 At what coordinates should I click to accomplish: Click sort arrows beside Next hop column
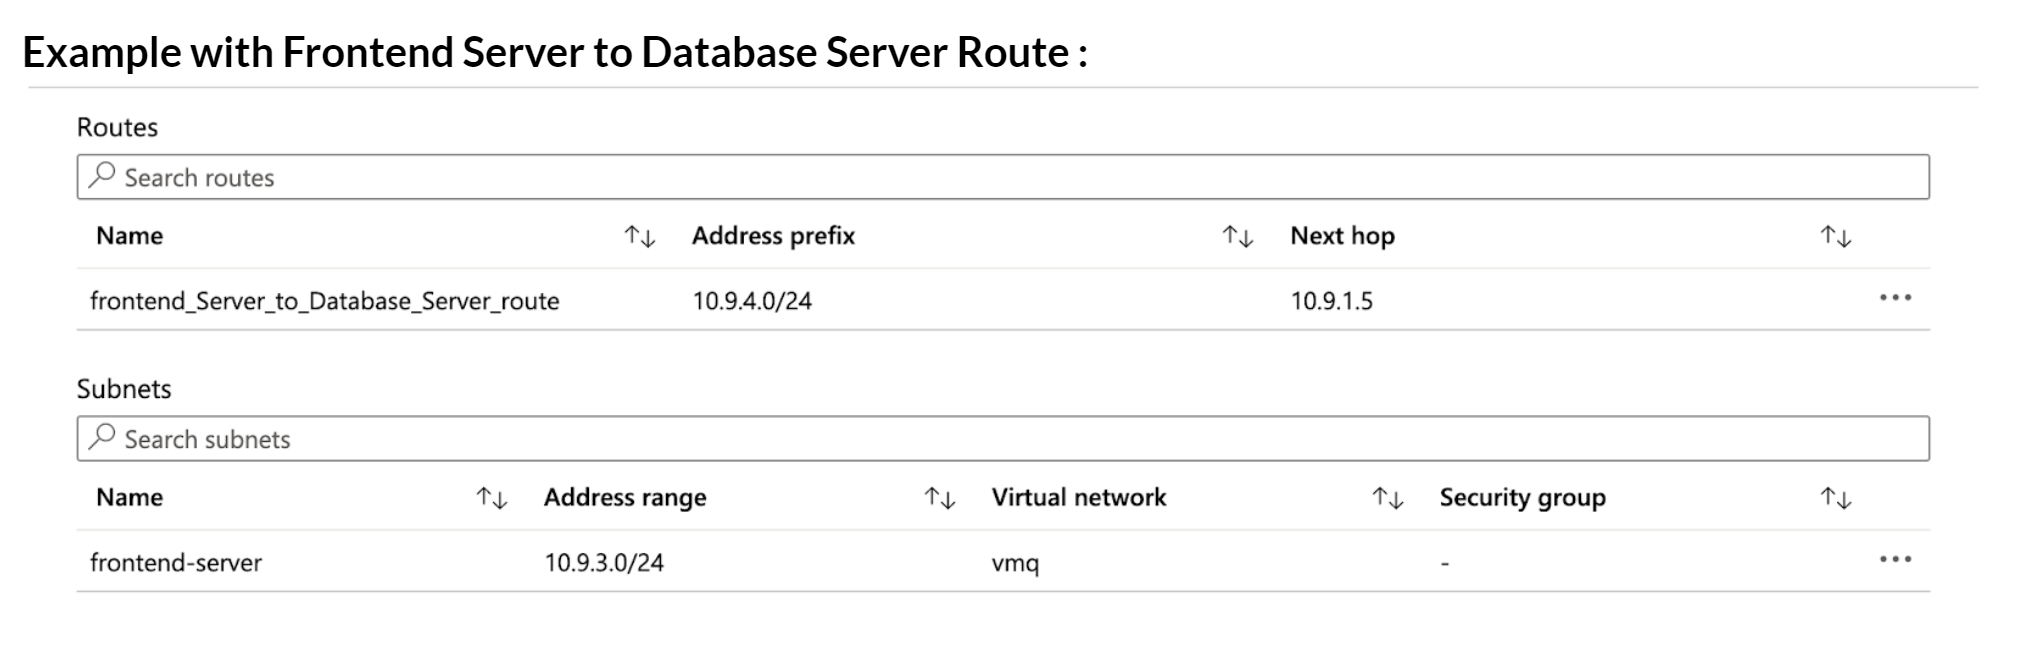(1835, 237)
